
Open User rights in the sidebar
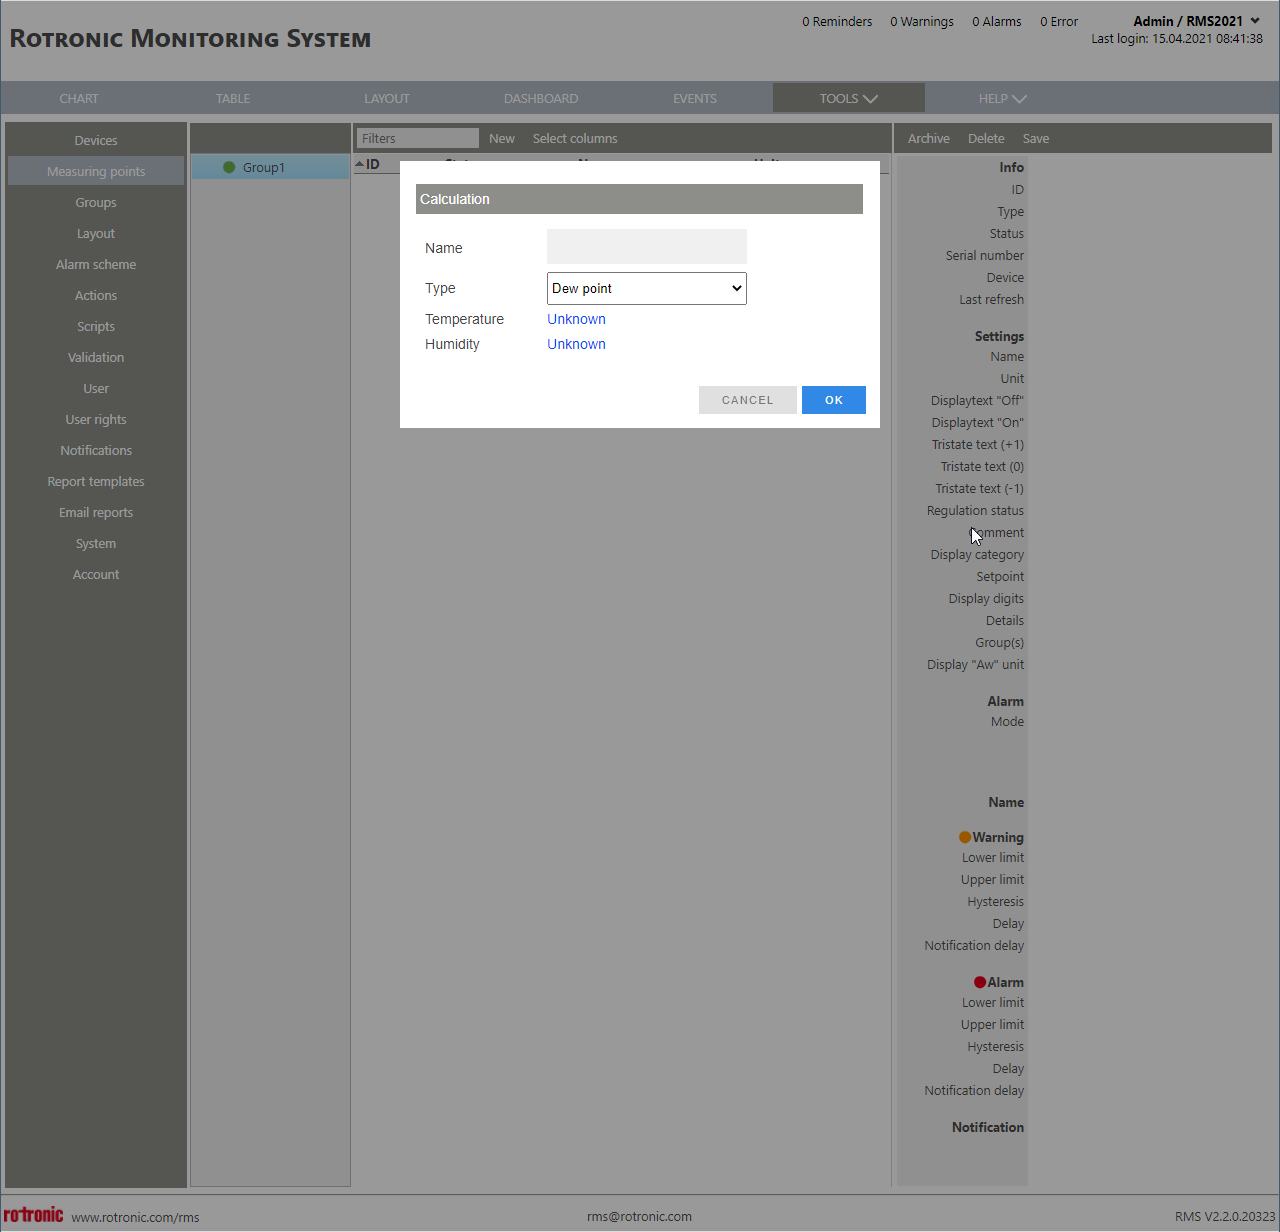[x=96, y=419]
